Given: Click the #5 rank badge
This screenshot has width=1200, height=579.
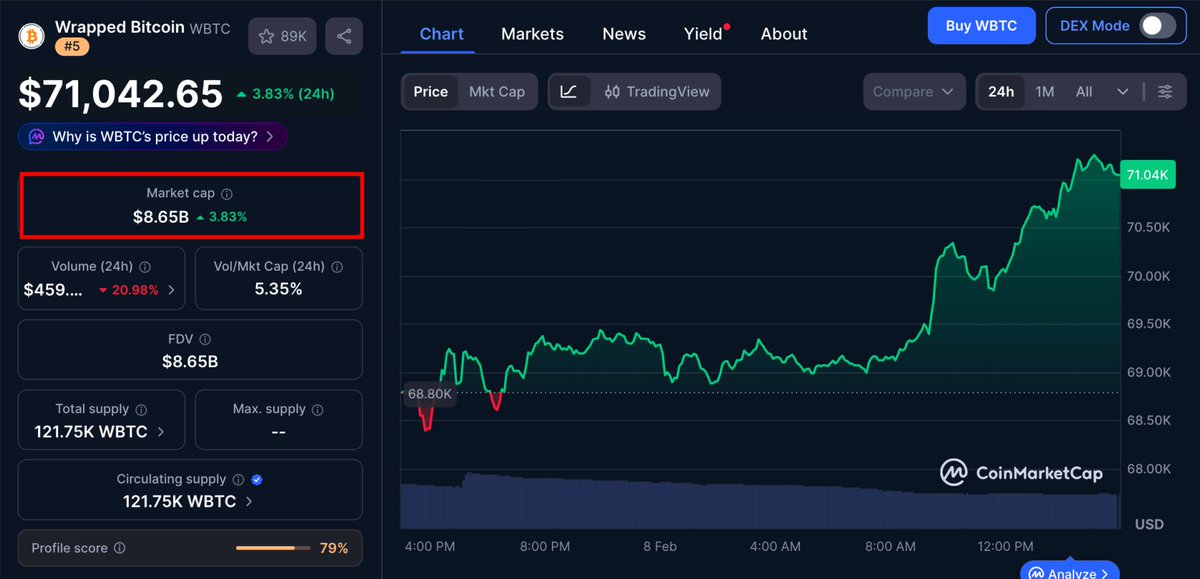Looking at the screenshot, I should (x=73, y=45).
